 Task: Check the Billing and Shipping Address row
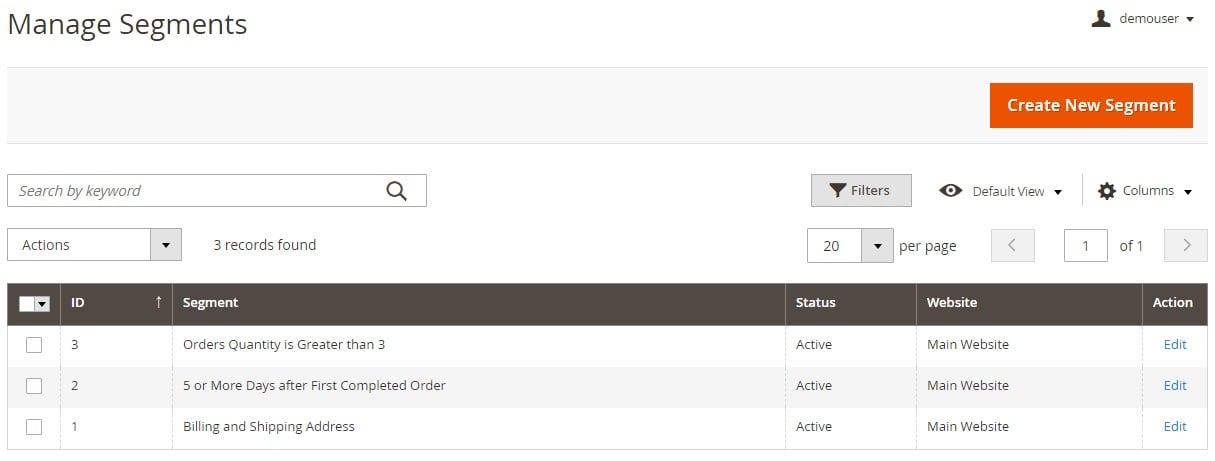click(x=34, y=426)
